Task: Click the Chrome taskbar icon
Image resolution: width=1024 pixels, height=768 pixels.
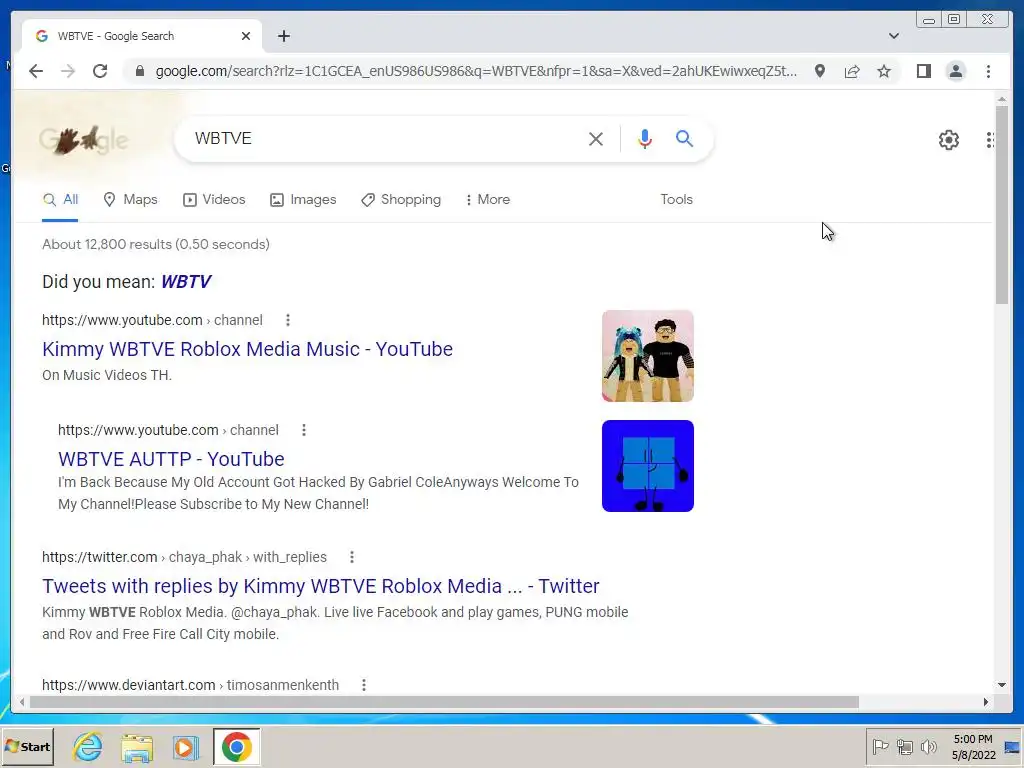Action: point(236,746)
